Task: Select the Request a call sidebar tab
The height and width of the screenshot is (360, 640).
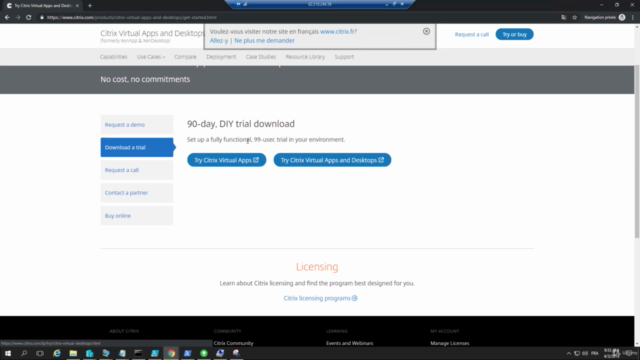Action: coord(137,170)
